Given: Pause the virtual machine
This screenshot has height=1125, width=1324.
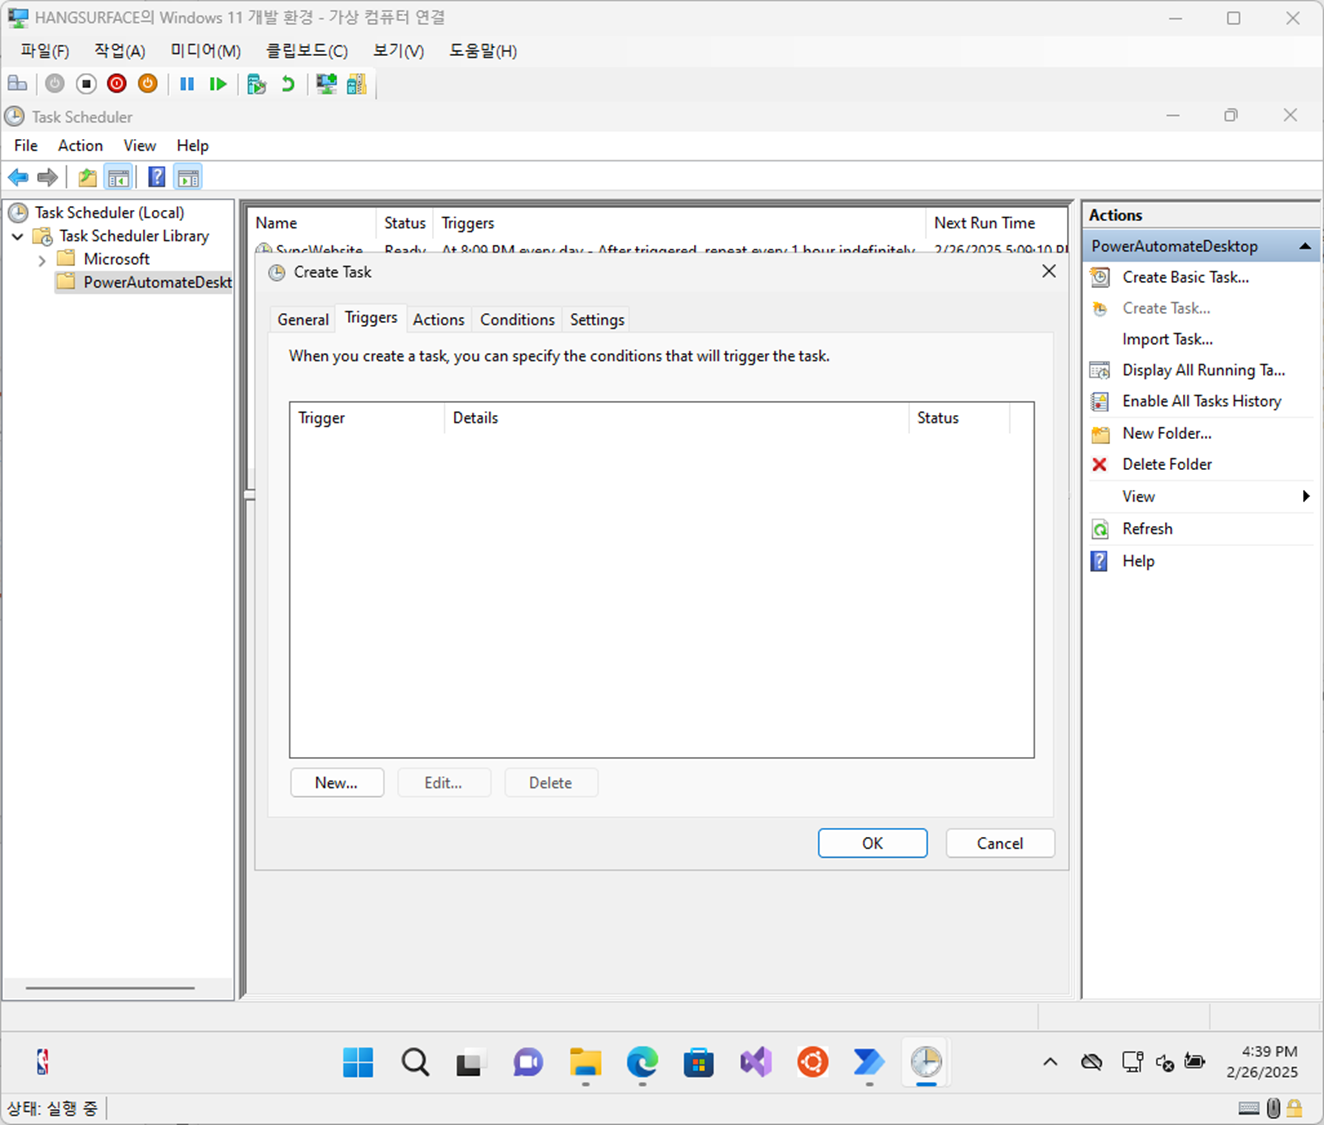Looking at the screenshot, I should click(187, 84).
